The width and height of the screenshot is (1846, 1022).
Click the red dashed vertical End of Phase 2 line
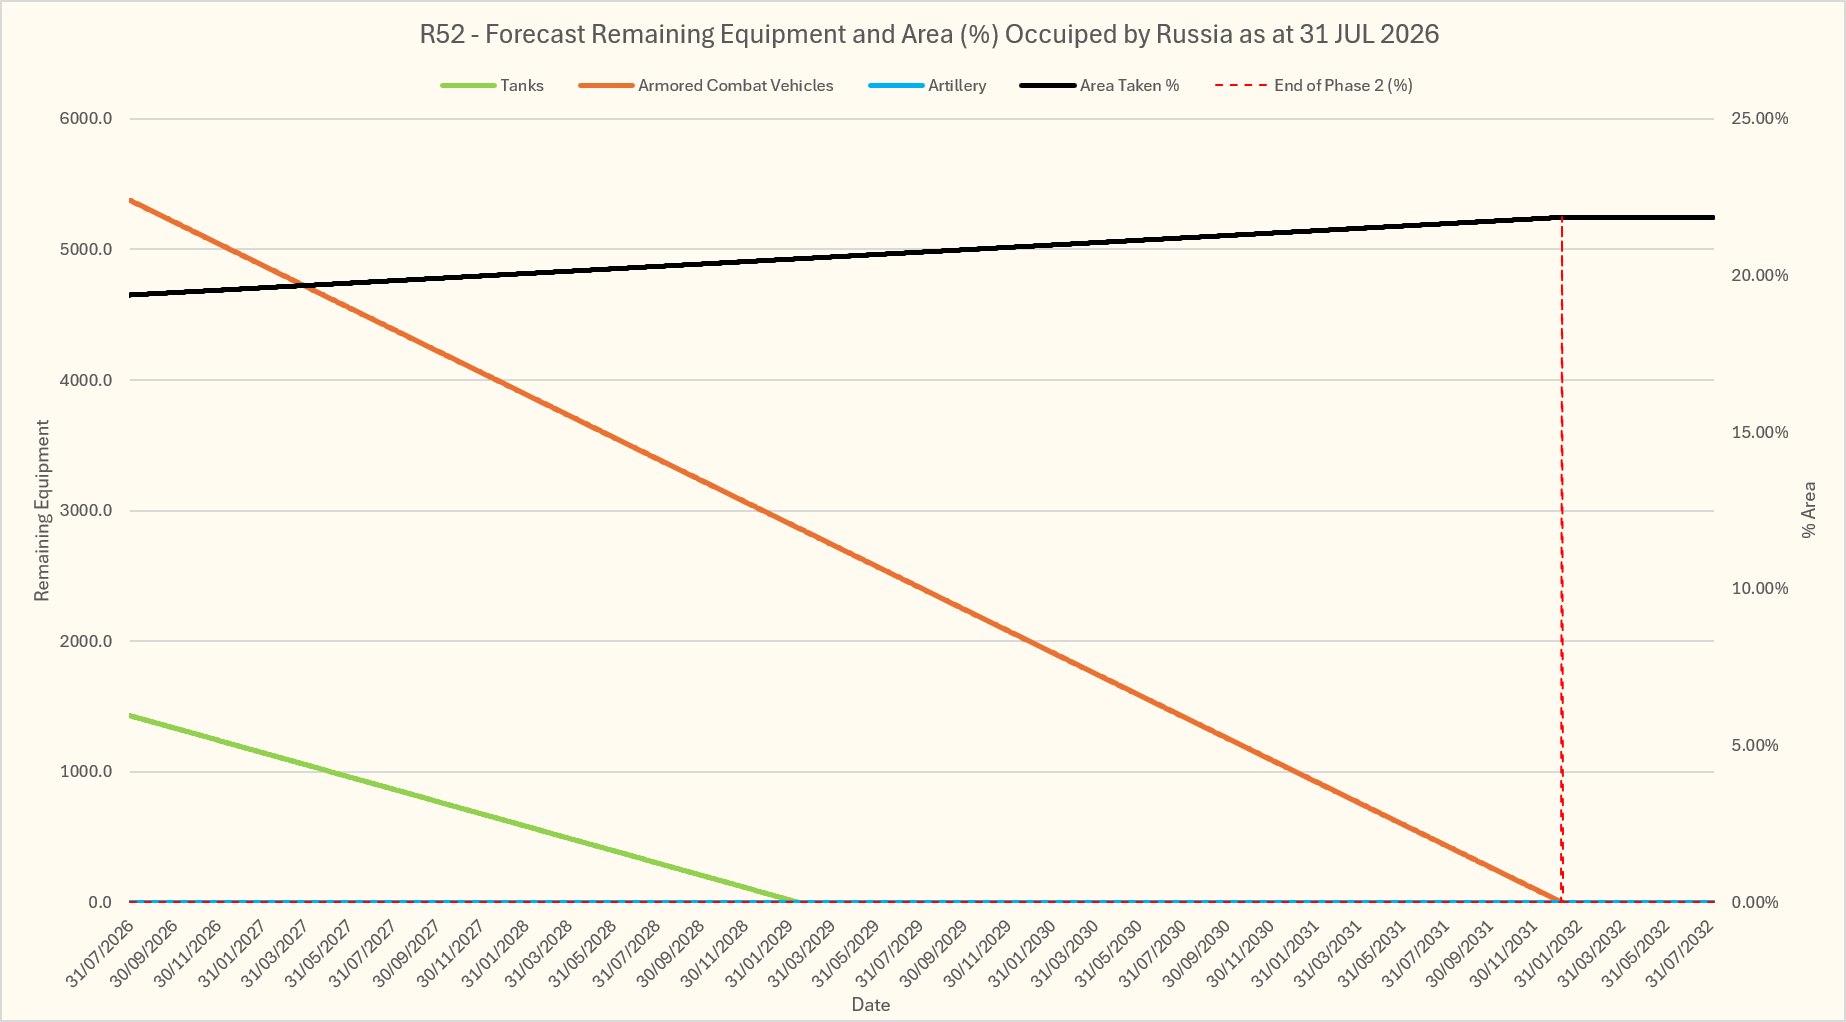tap(1562, 560)
